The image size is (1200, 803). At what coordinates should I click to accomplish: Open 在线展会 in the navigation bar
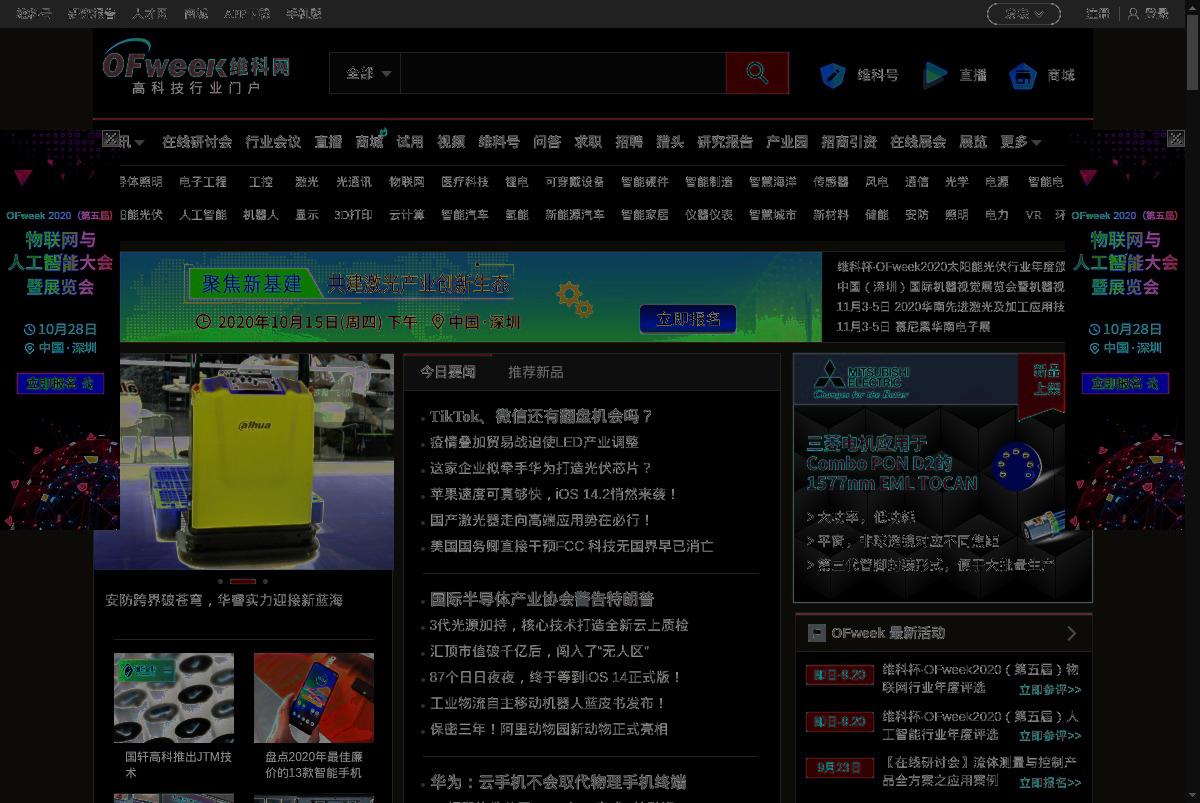click(x=918, y=142)
